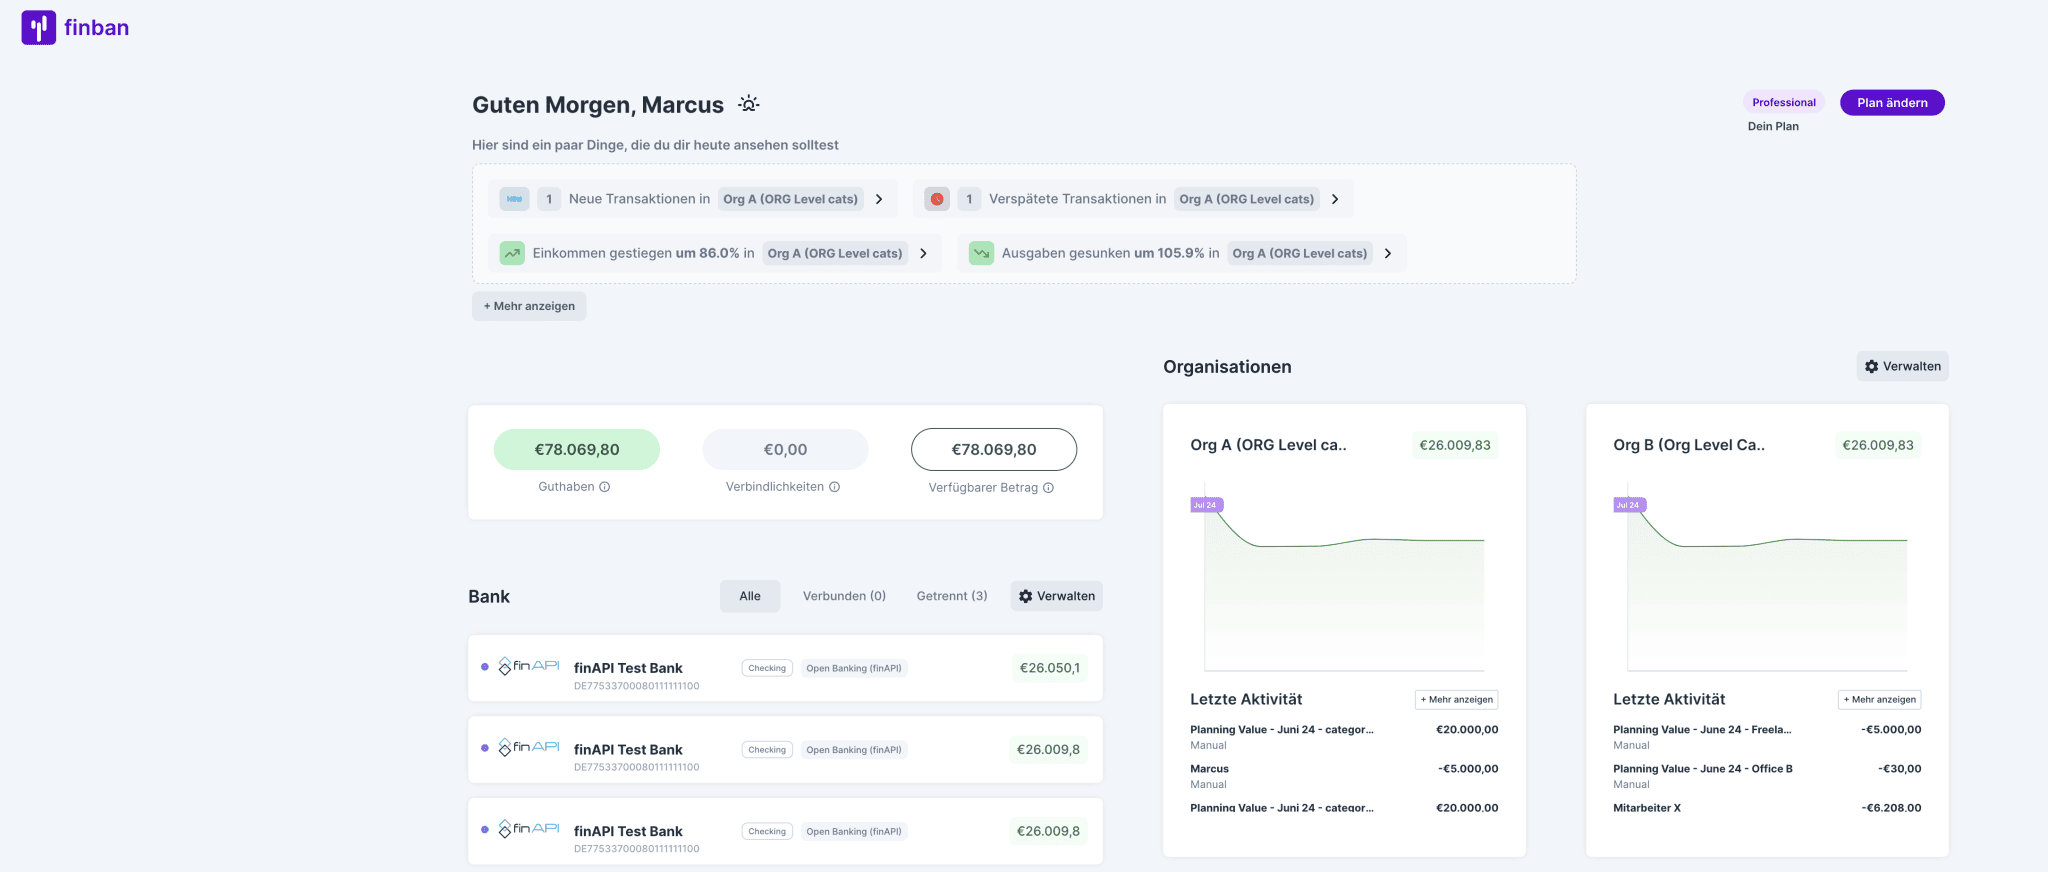Screen dimensions: 2048x872
Task: Click the finban logo icon
Action: (x=39, y=28)
